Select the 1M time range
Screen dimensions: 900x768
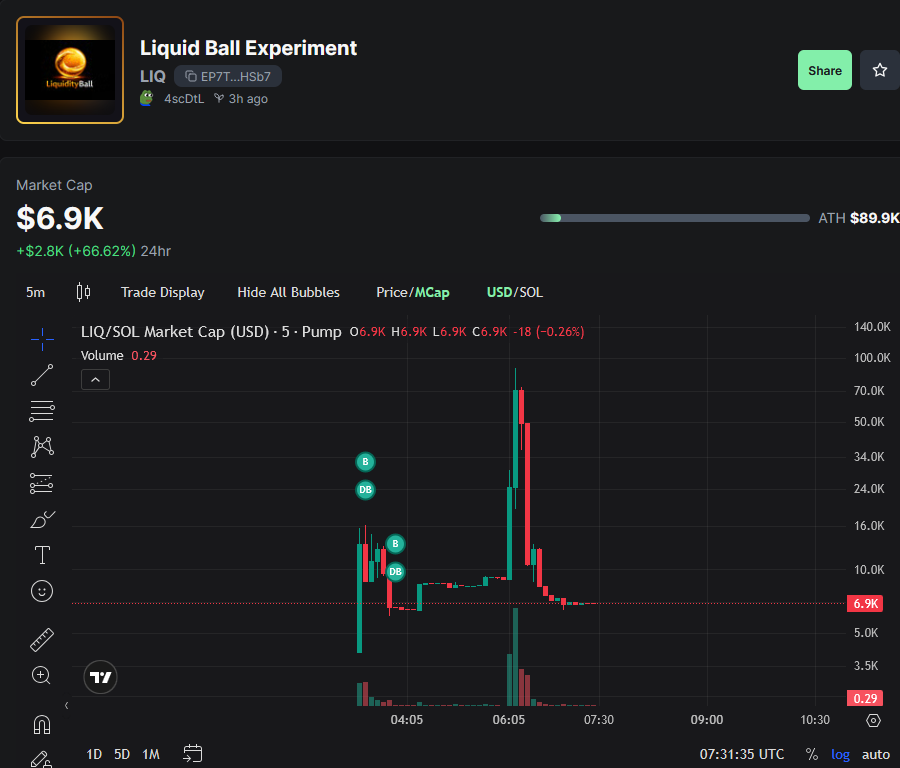tap(151, 754)
